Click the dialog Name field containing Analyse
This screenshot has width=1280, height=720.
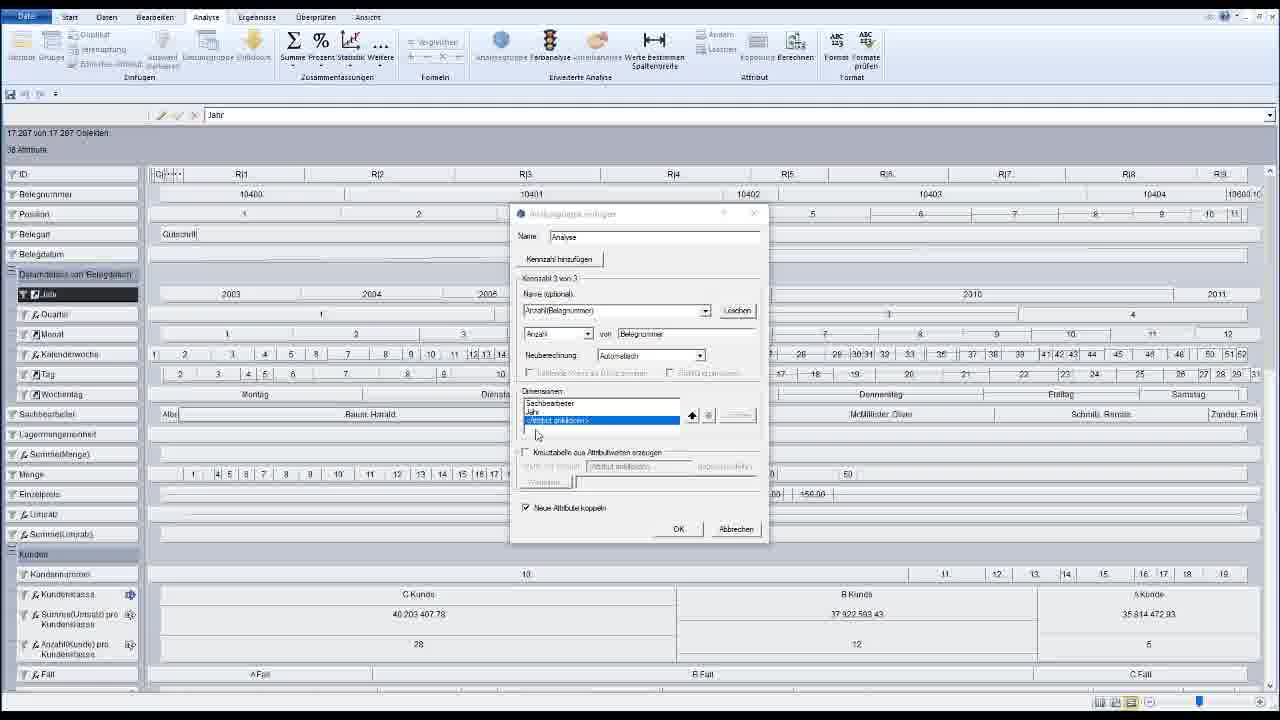click(x=655, y=237)
